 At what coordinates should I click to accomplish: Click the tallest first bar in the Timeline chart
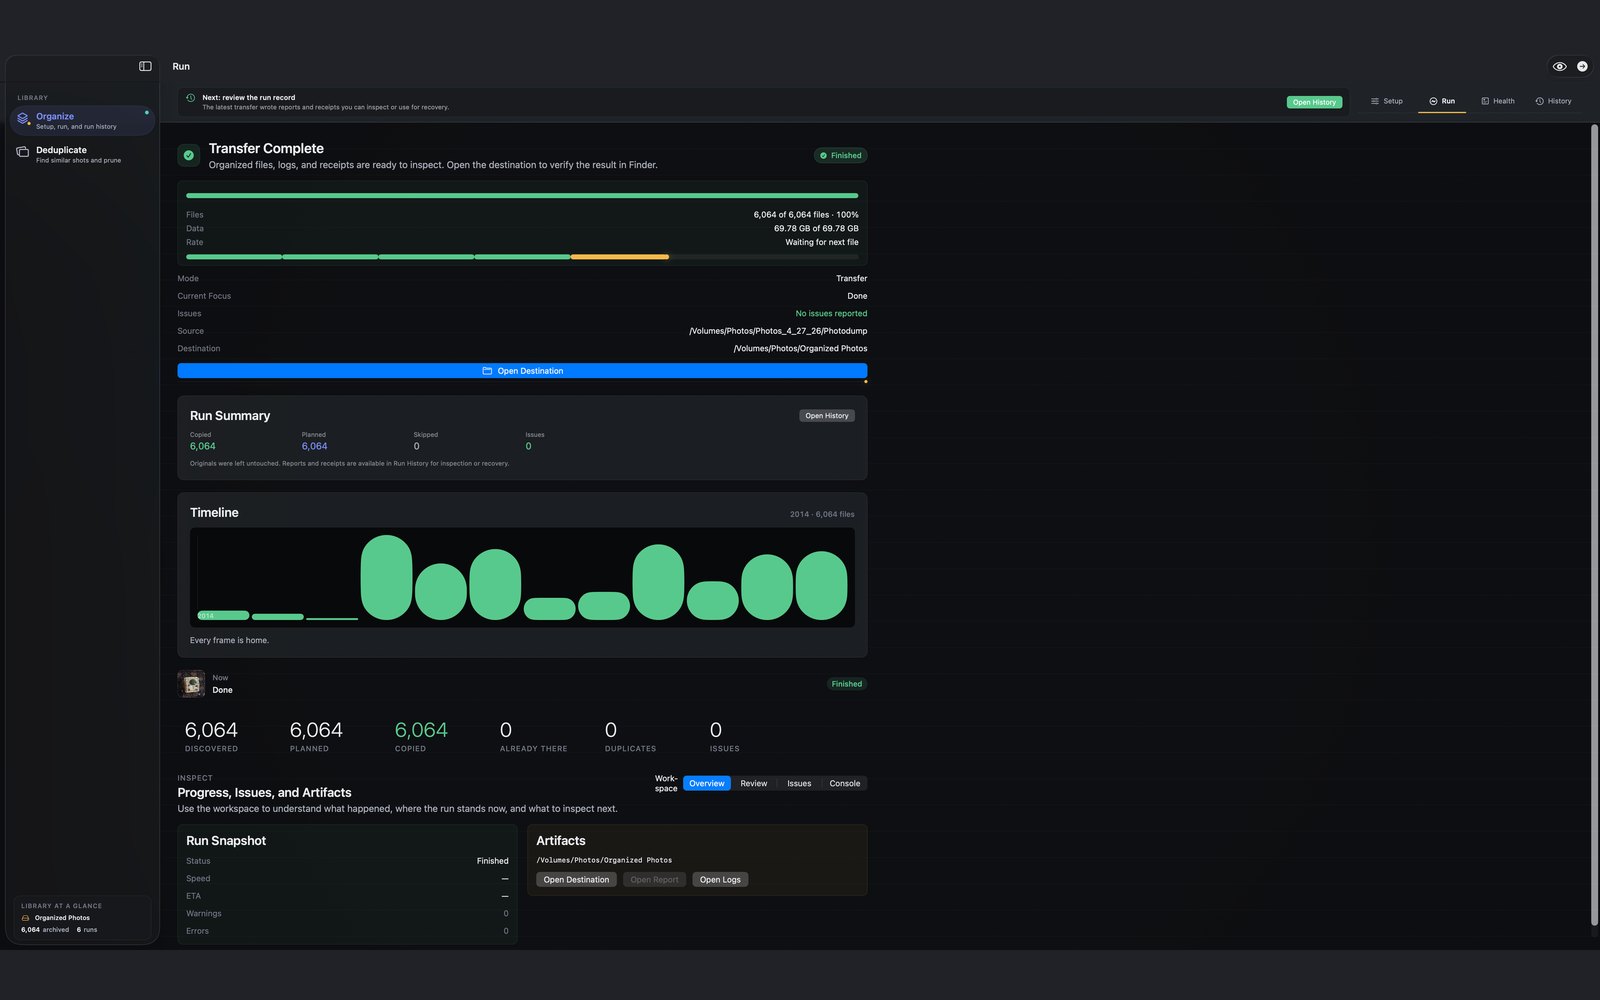click(x=386, y=578)
